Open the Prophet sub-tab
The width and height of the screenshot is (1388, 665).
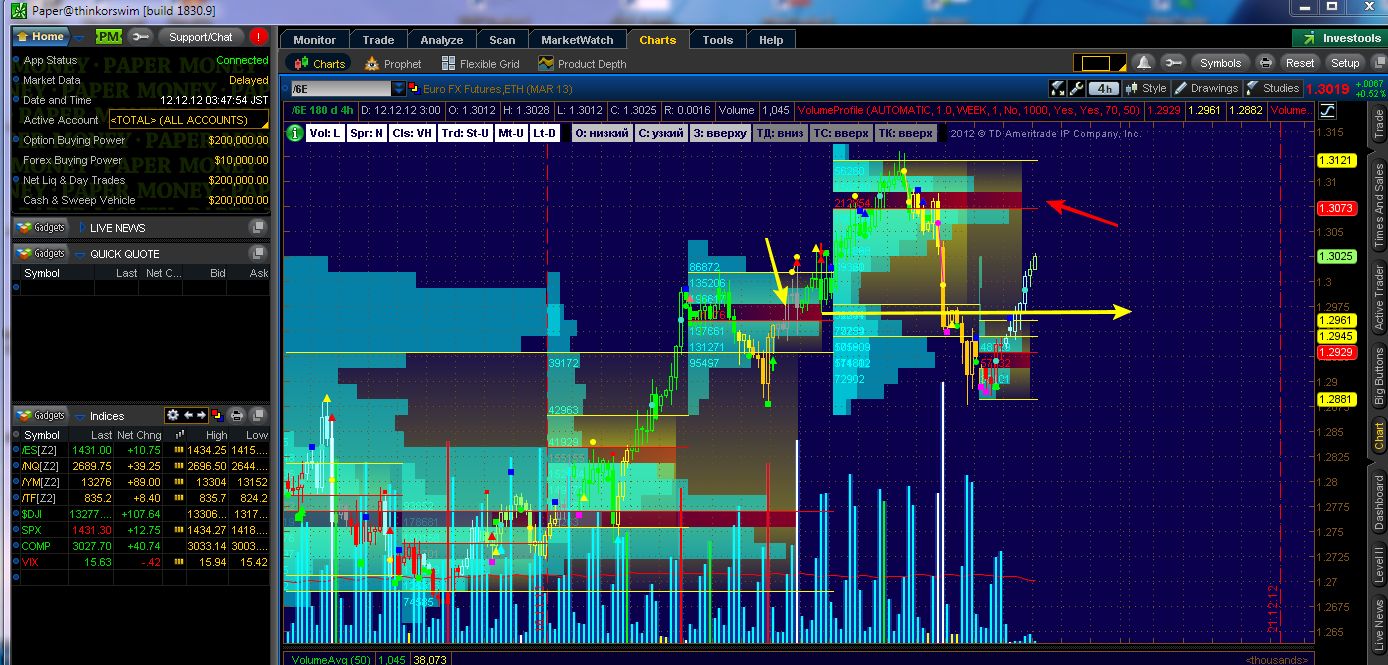393,63
